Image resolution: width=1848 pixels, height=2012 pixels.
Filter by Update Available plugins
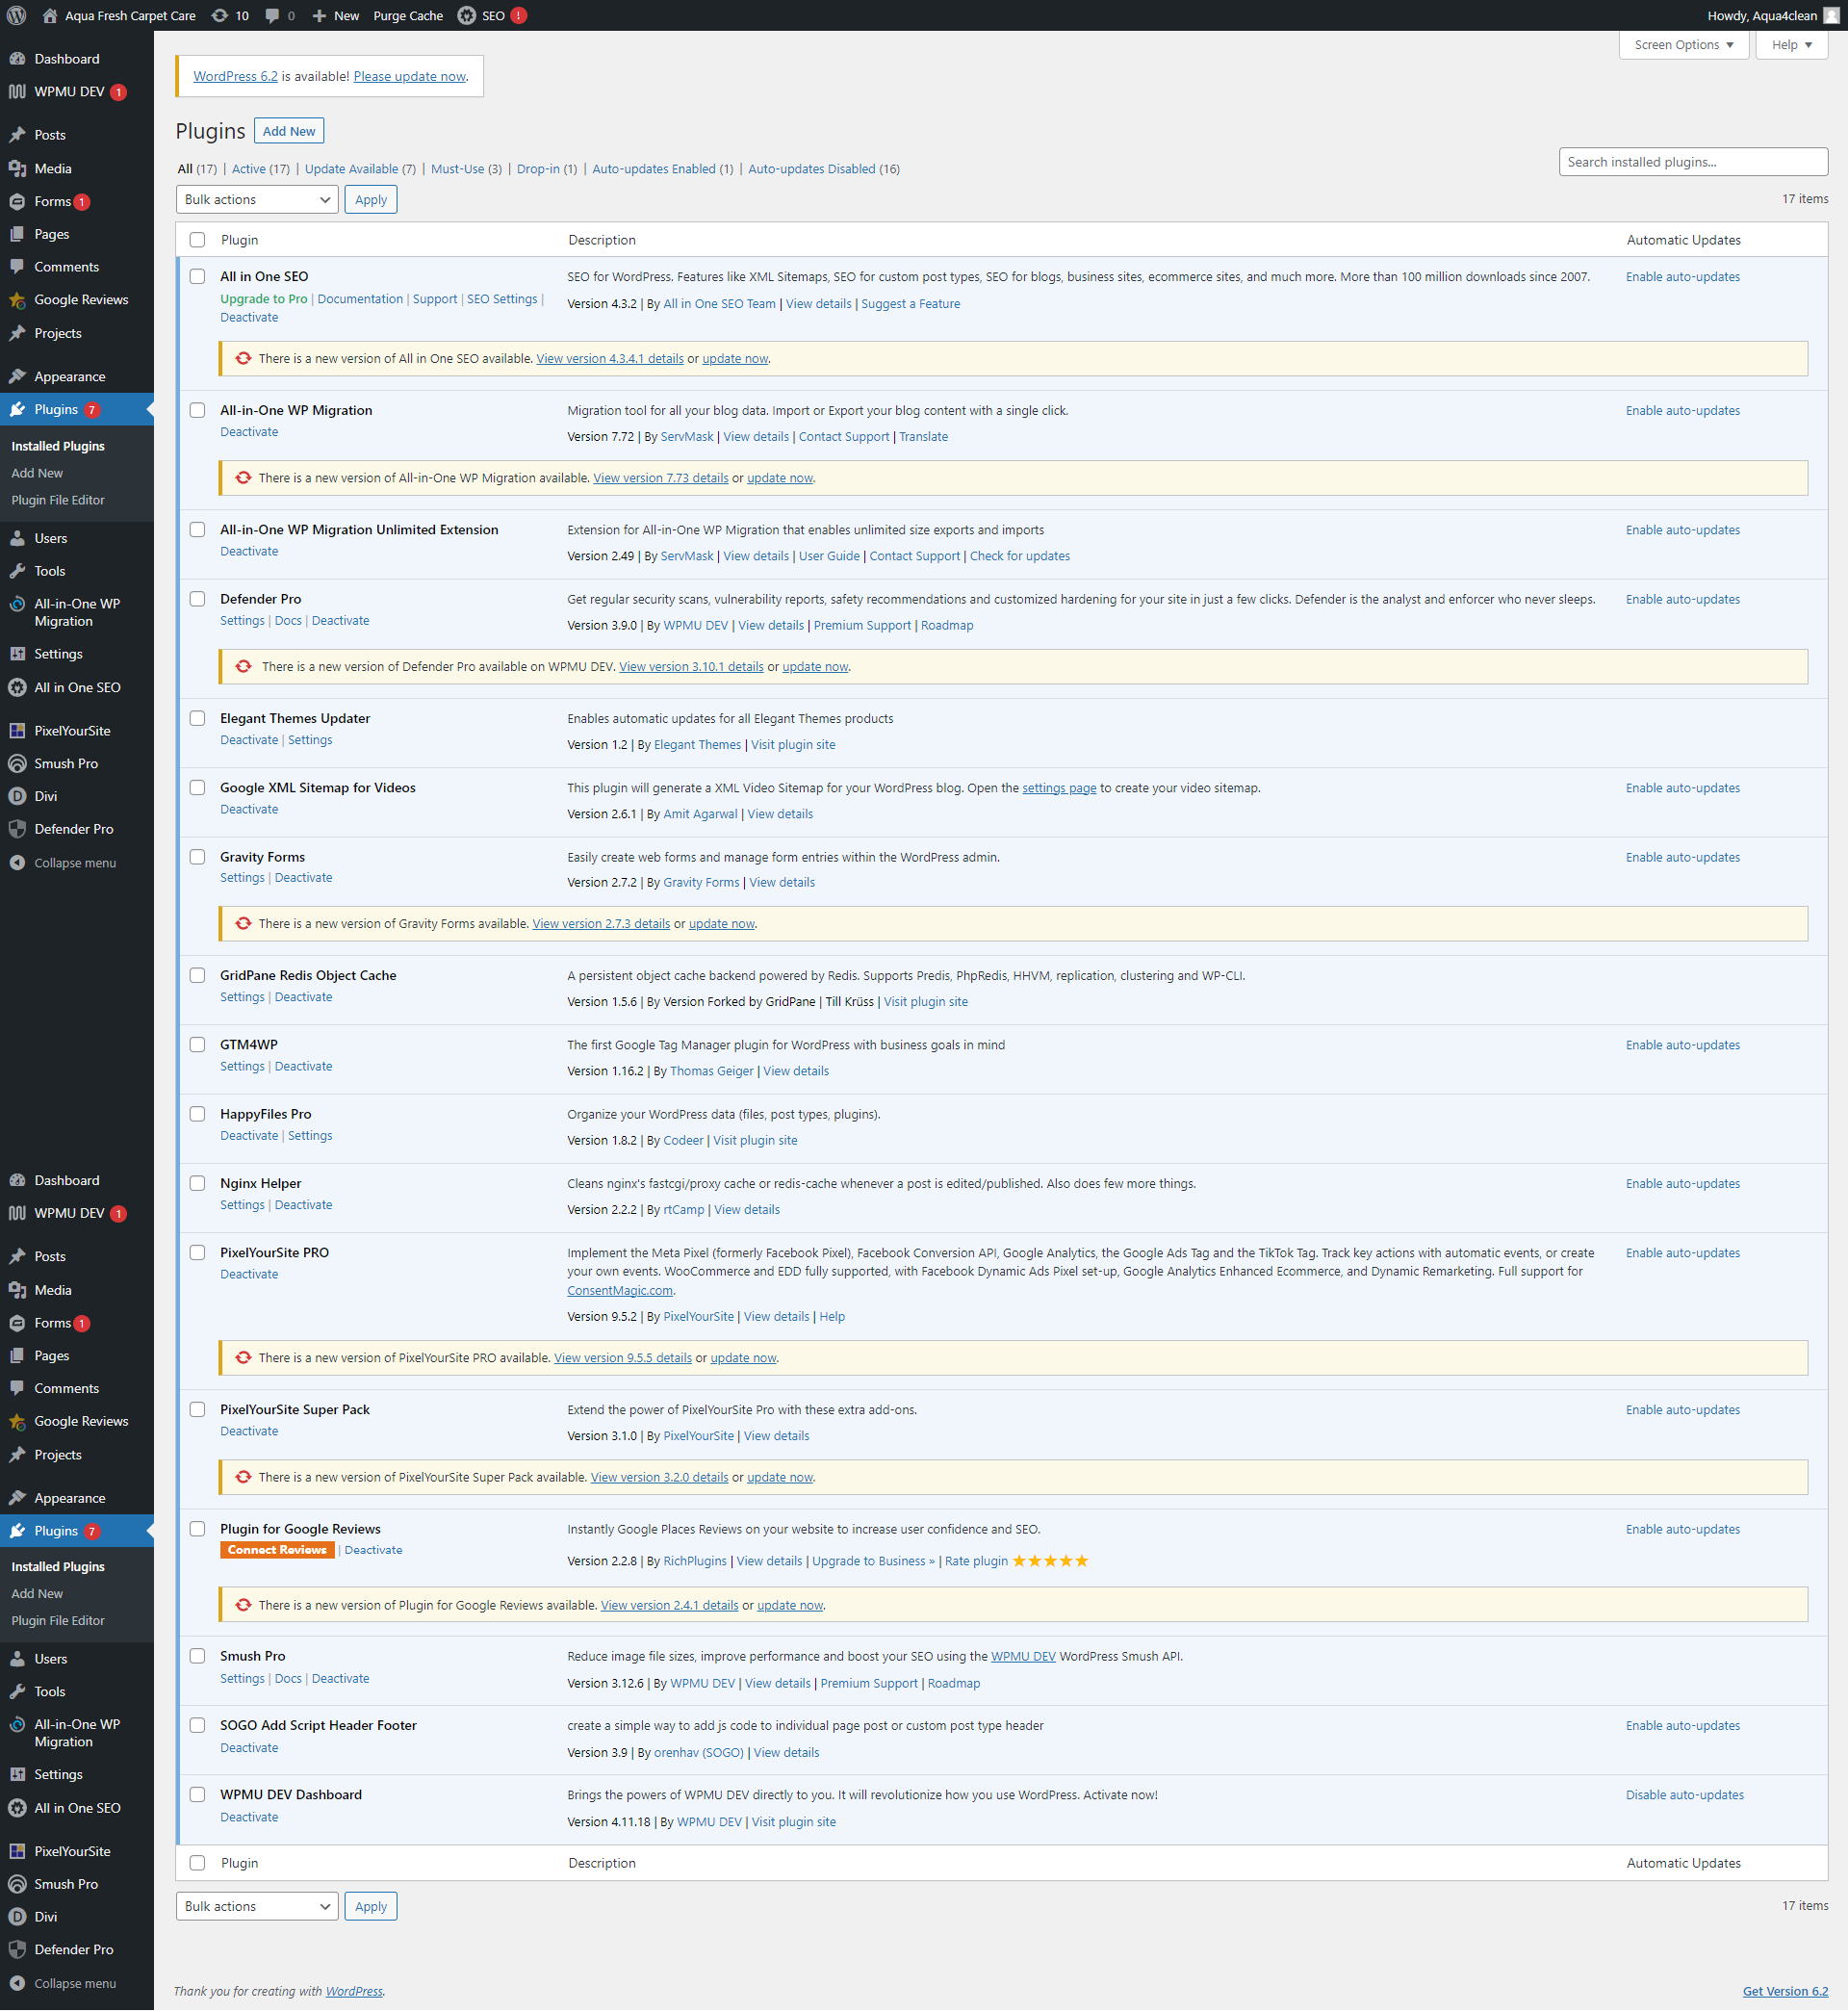[351, 169]
